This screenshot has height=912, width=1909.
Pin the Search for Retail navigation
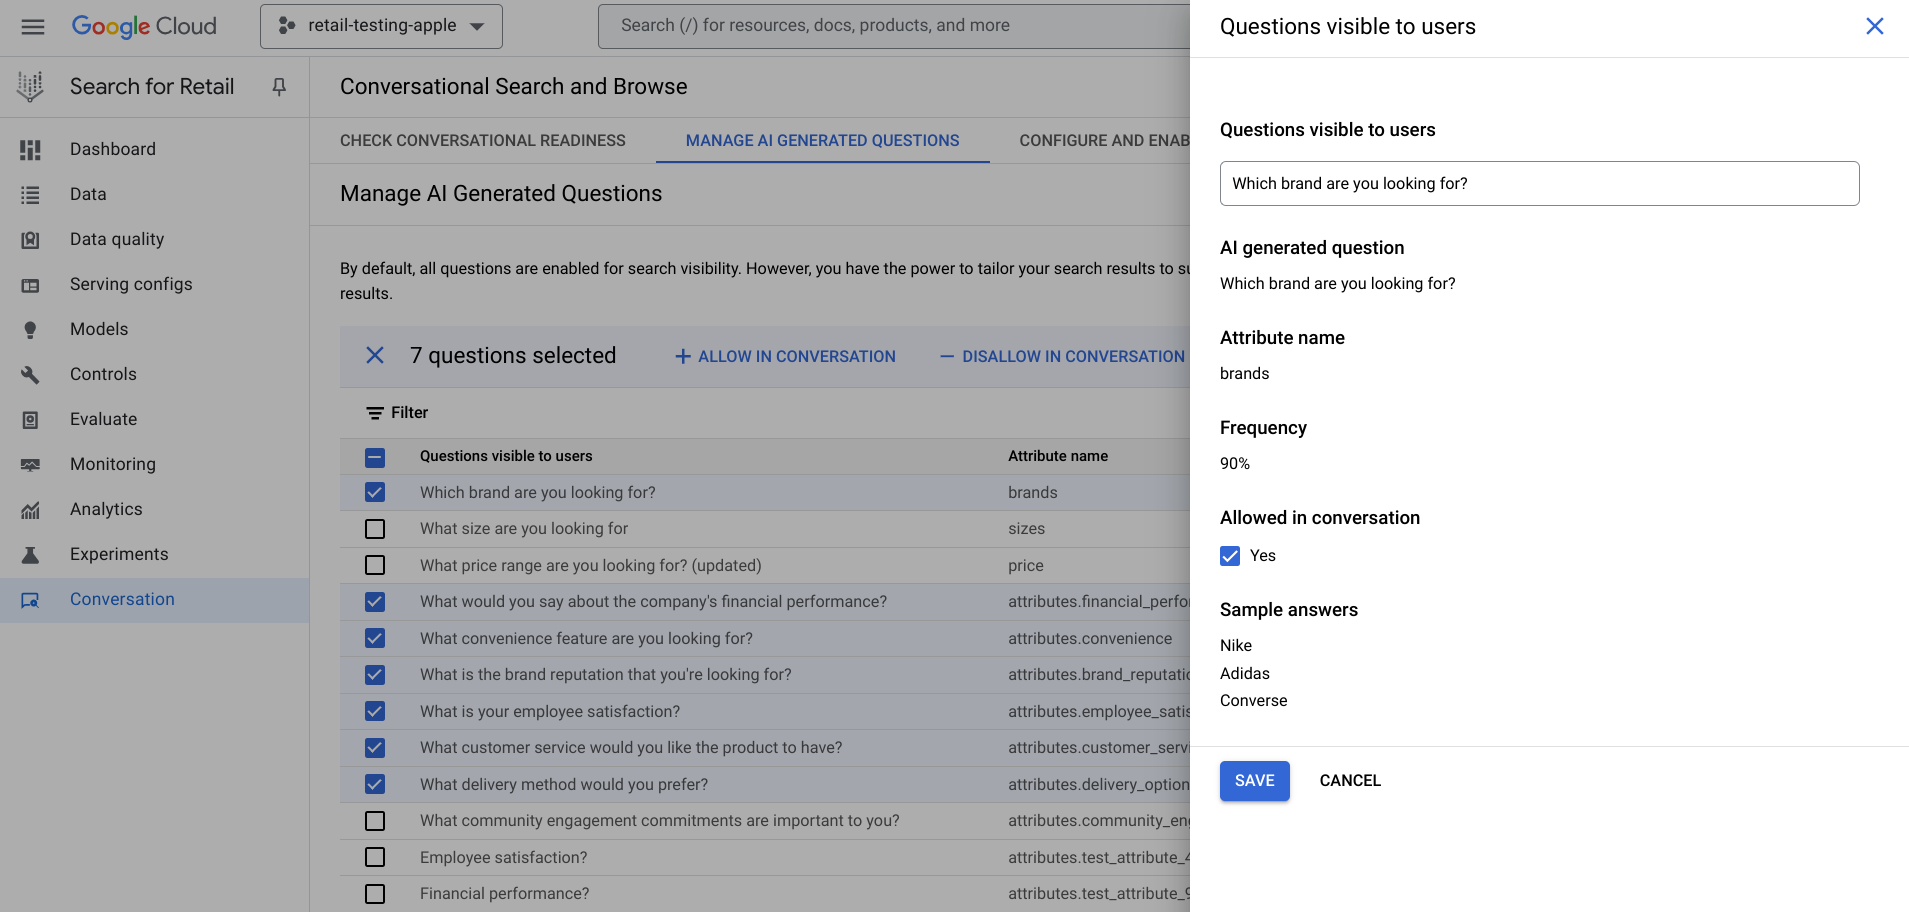[x=278, y=87]
